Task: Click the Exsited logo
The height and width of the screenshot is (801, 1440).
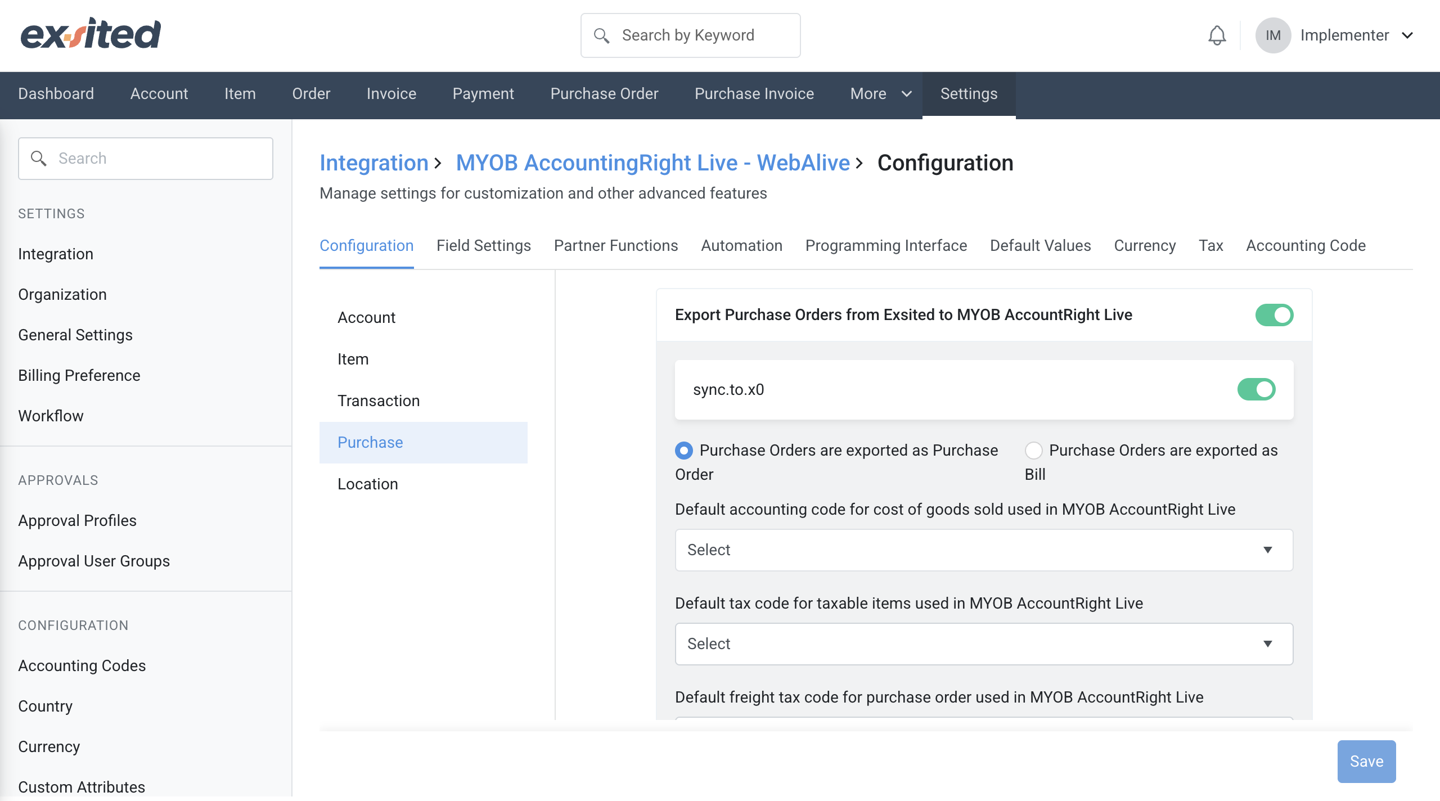Action: 91,34
